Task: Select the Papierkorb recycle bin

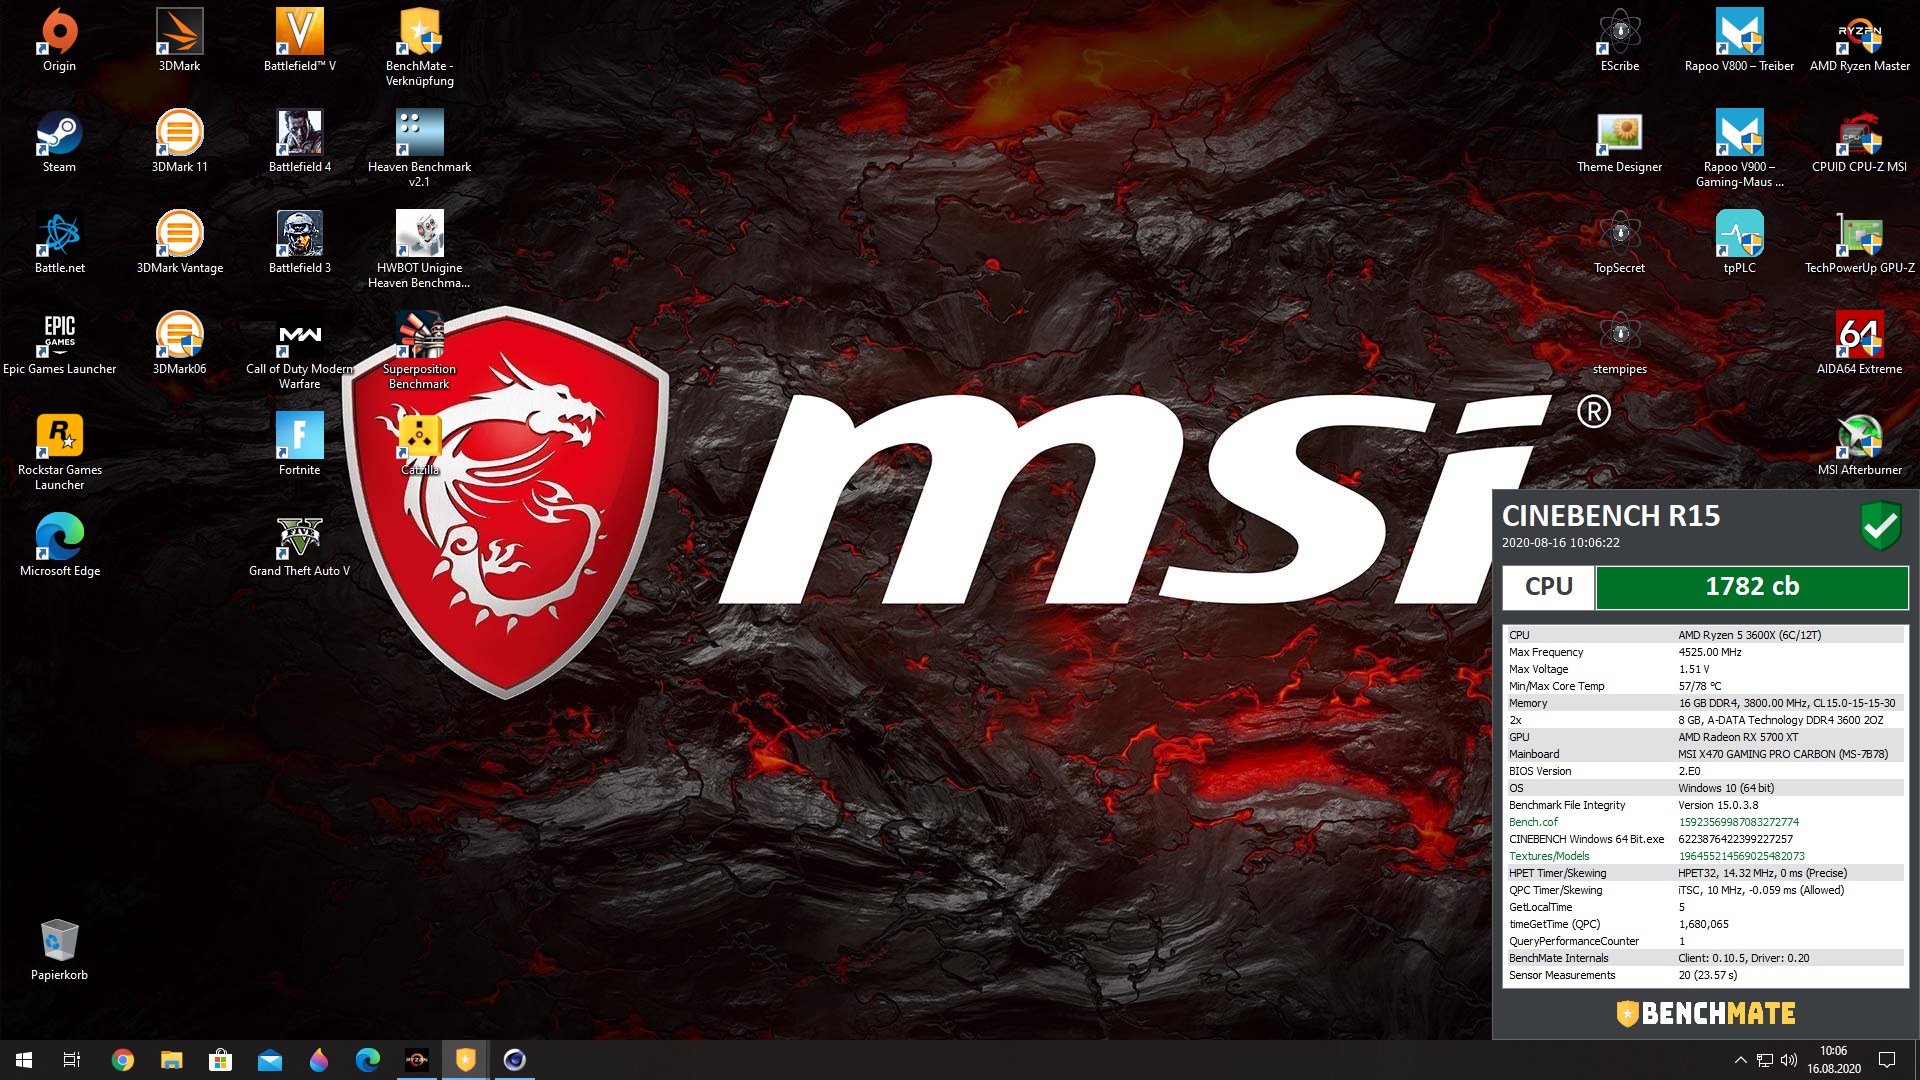Action: point(60,950)
